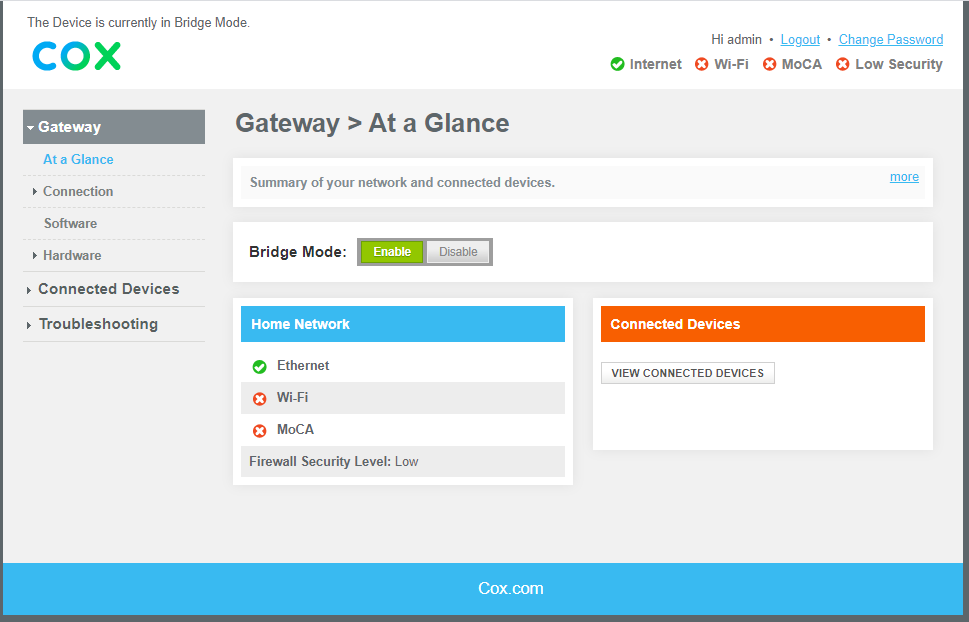The width and height of the screenshot is (969, 622).
Task: Click the Ethernet status icon in Home Network
Action: pyautogui.click(x=258, y=365)
